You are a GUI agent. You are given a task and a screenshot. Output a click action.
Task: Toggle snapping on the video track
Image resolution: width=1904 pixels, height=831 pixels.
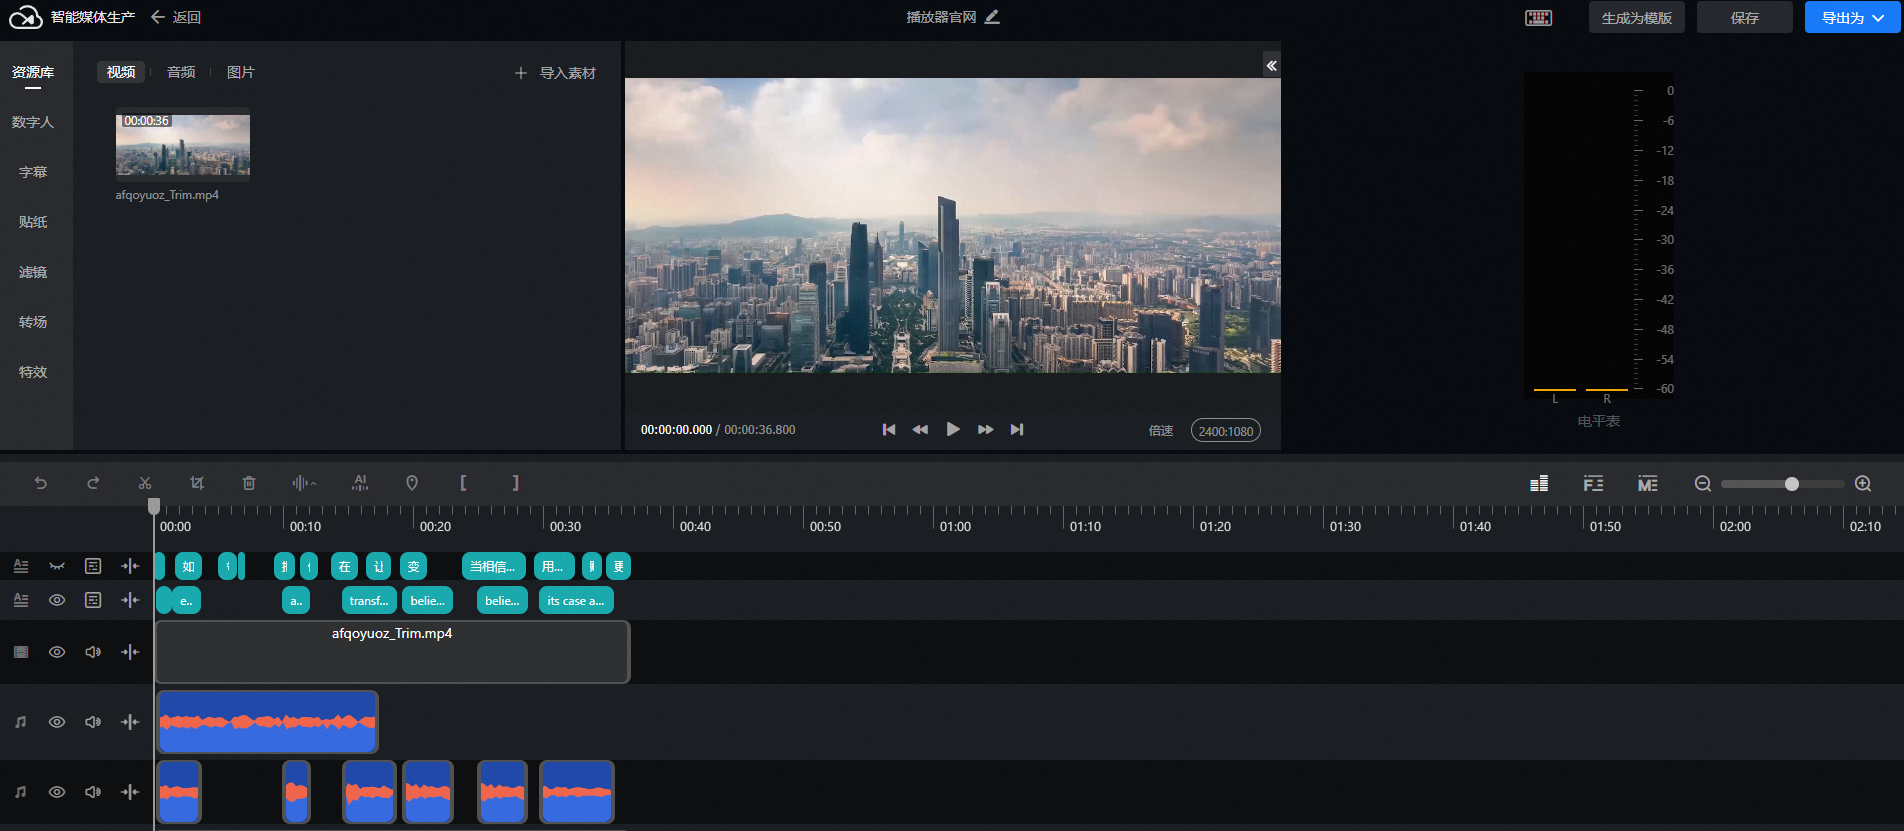coord(130,652)
